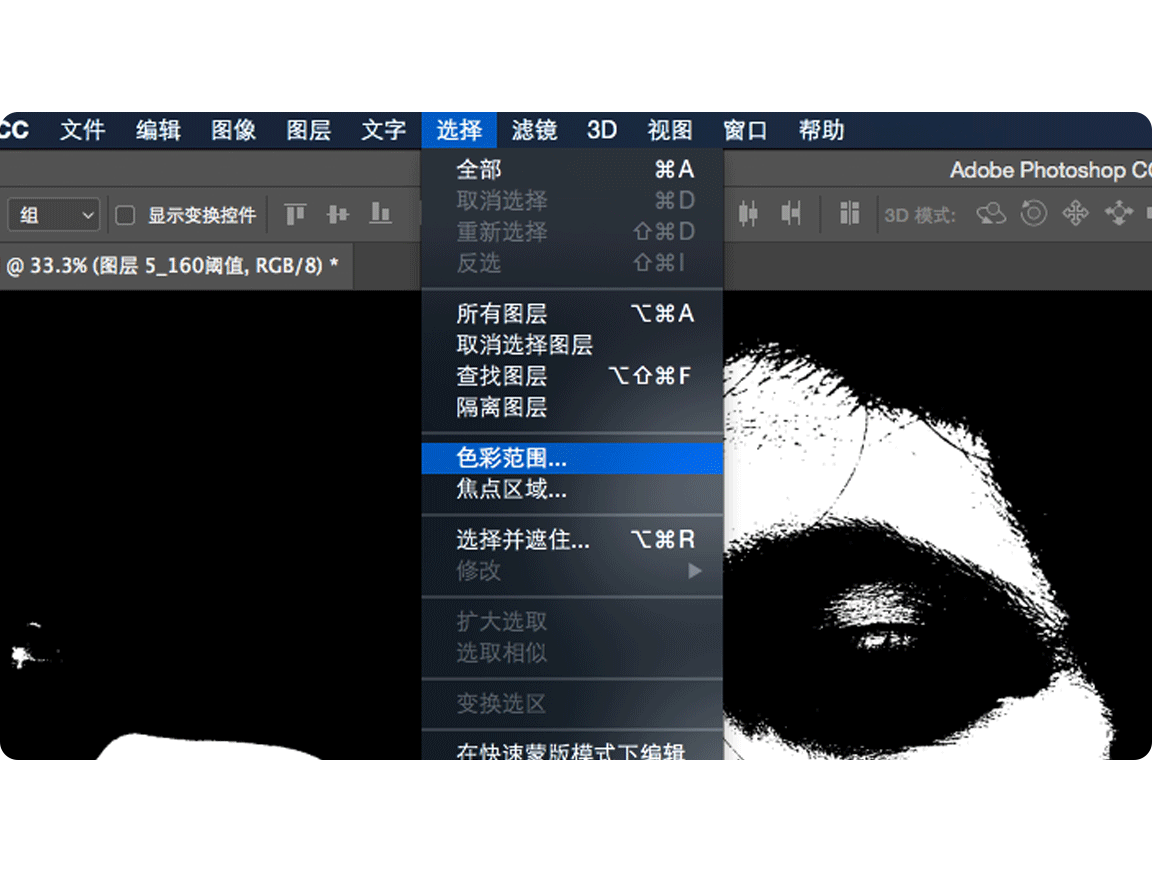Open the 帮助 menu
The width and height of the screenshot is (1152, 872).
click(x=821, y=130)
